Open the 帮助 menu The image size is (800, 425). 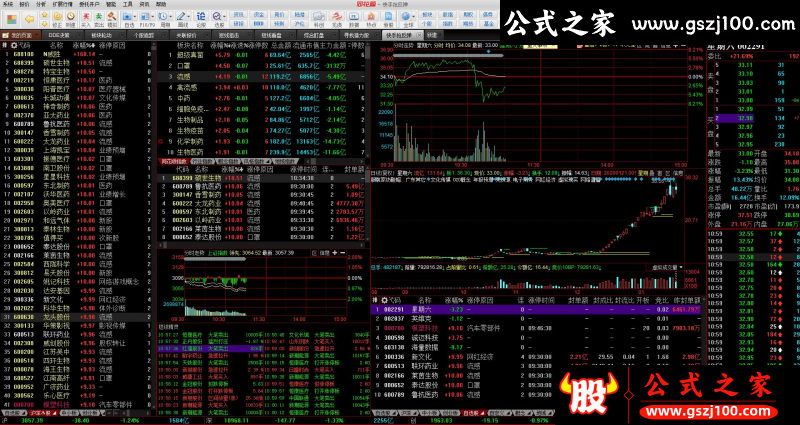(161, 4)
